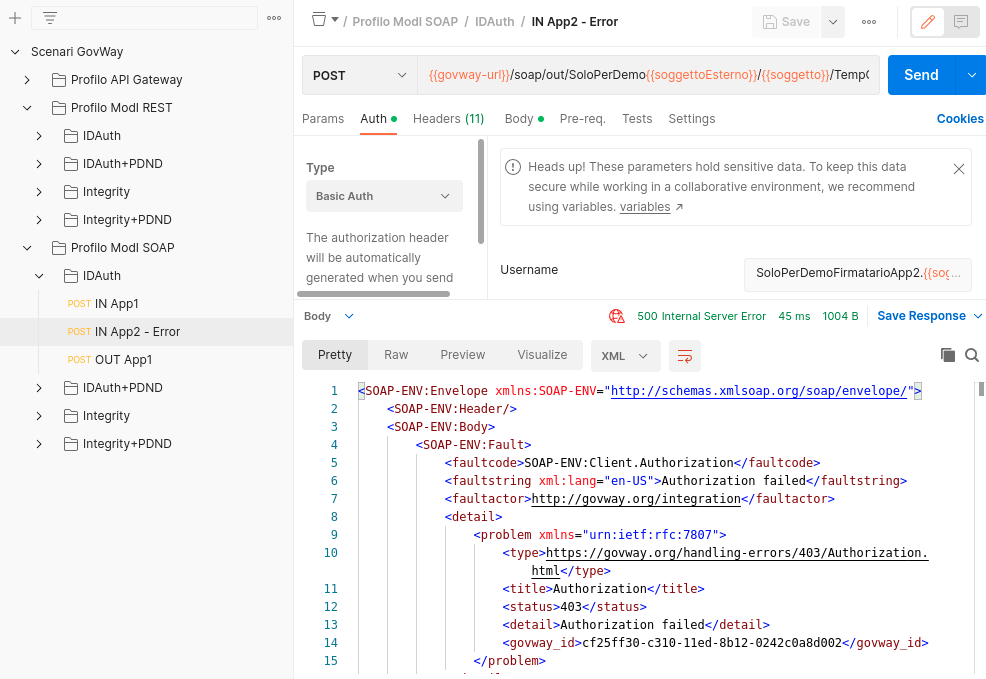Open Save button dropdown arrow
Image resolution: width=986 pixels, height=679 pixels.
[x=833, y=22]
